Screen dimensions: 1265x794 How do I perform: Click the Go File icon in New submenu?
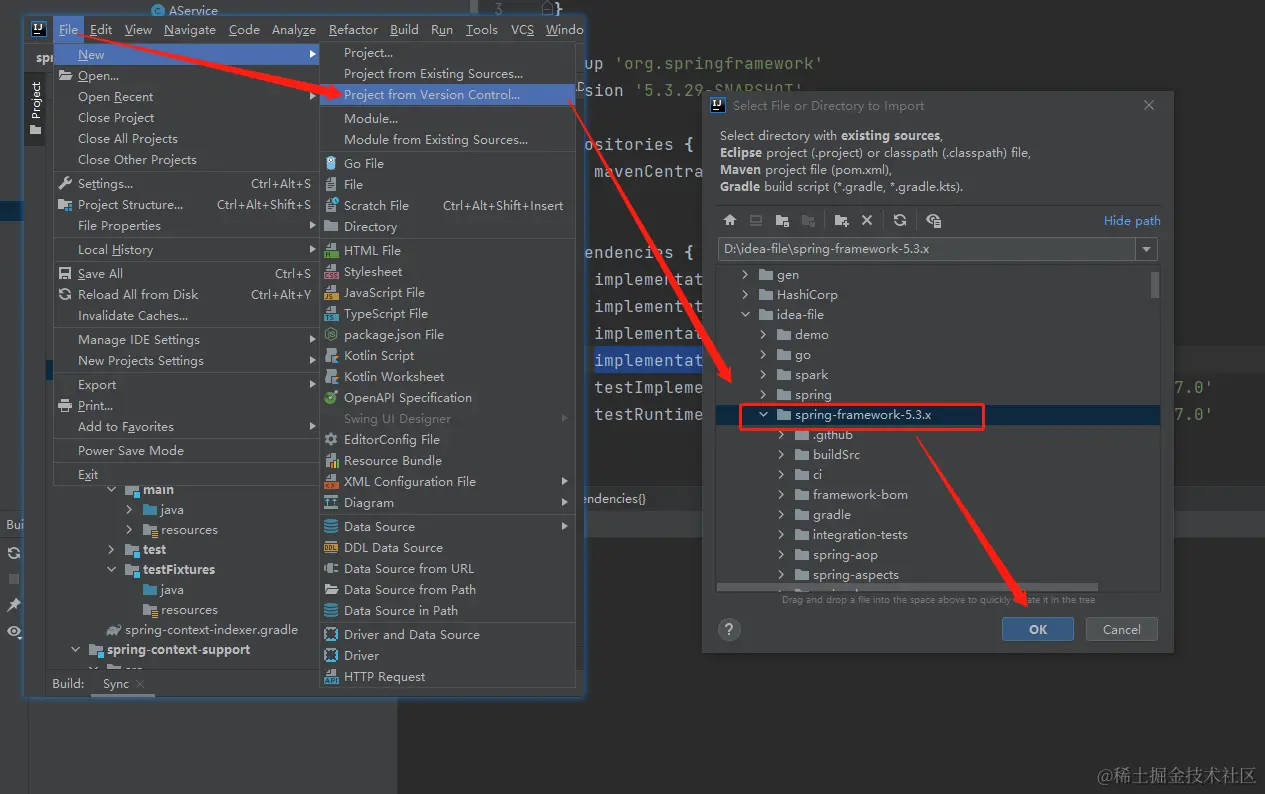[x=331, y=163]
